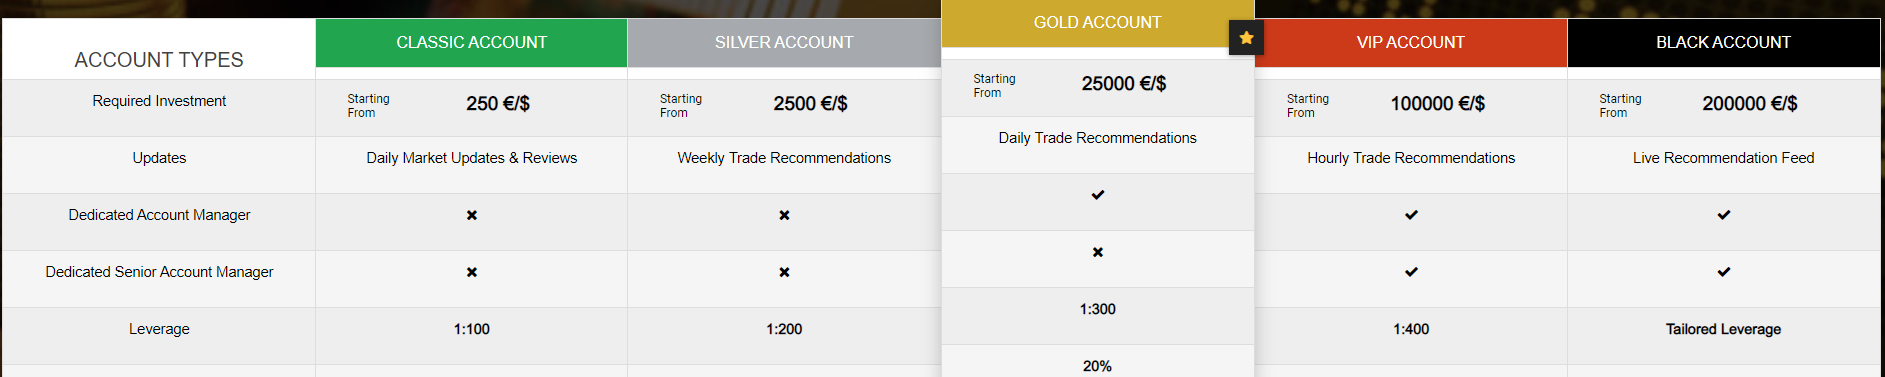Click VIP's Dedicated Account Manager checkmark
The height and width of the screenshot is (377, 1885).
coord(1411,215)
